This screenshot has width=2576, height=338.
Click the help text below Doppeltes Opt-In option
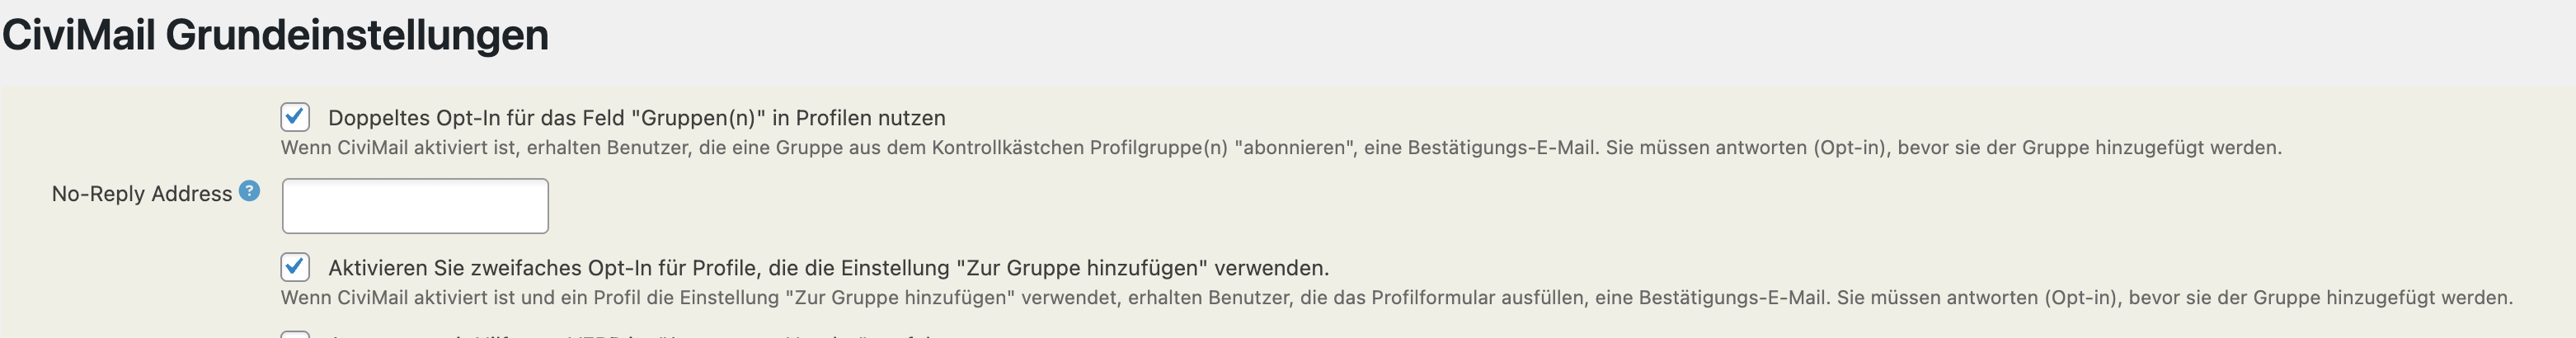click(x=1281, y=148)
